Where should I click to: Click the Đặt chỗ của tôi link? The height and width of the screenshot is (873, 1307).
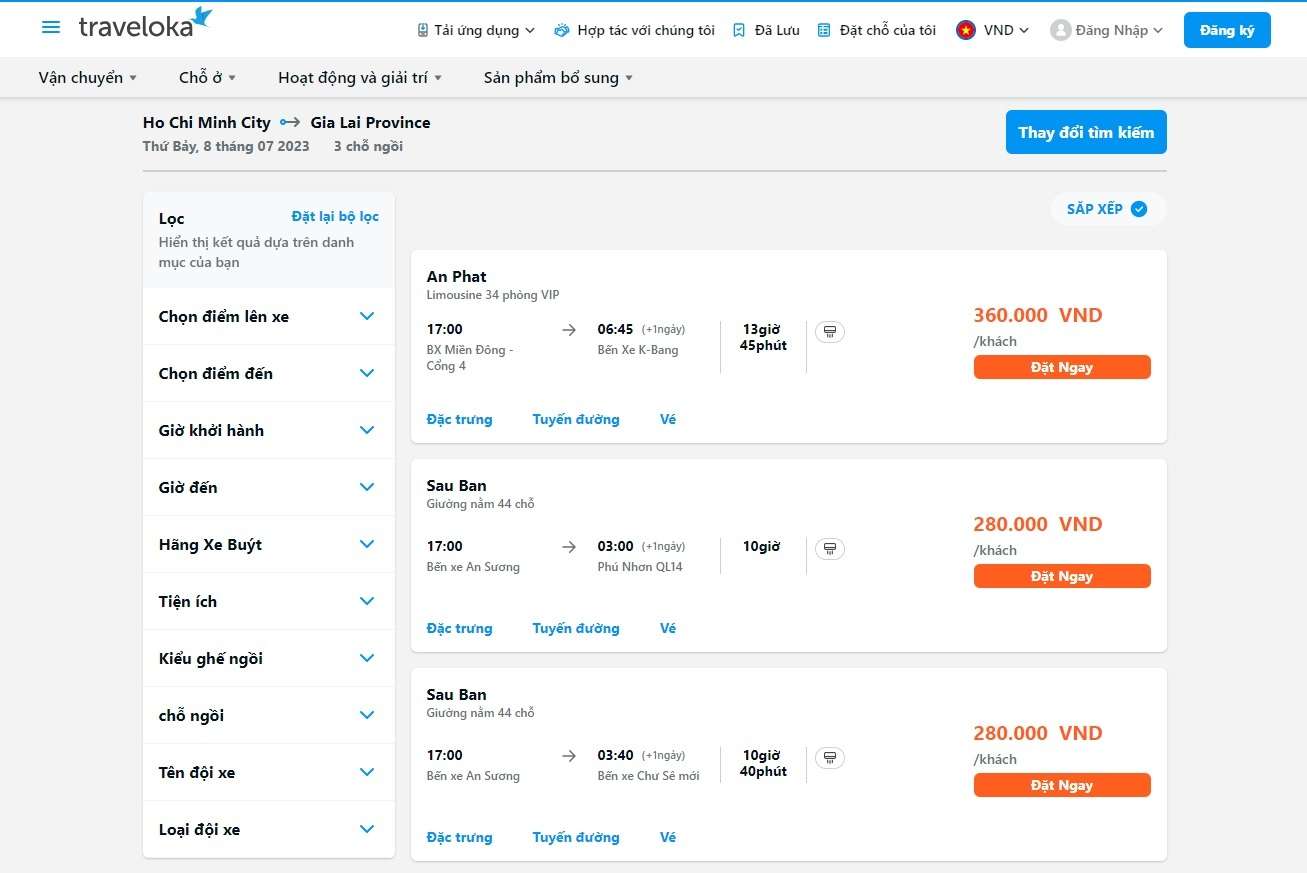coord(888,30)
